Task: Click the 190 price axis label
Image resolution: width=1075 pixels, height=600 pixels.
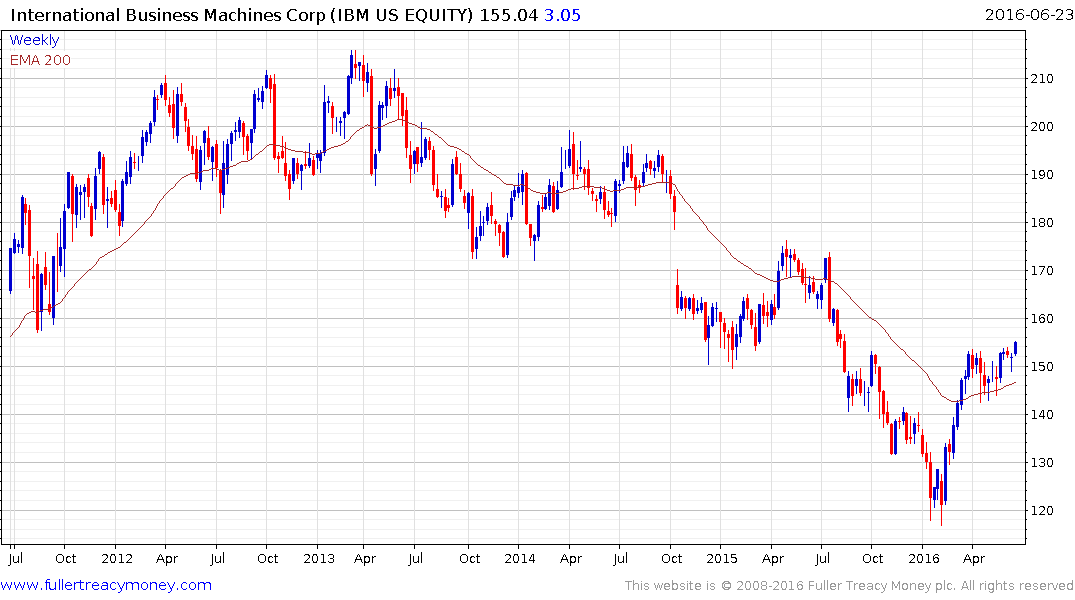Action: click(1041, 175)
